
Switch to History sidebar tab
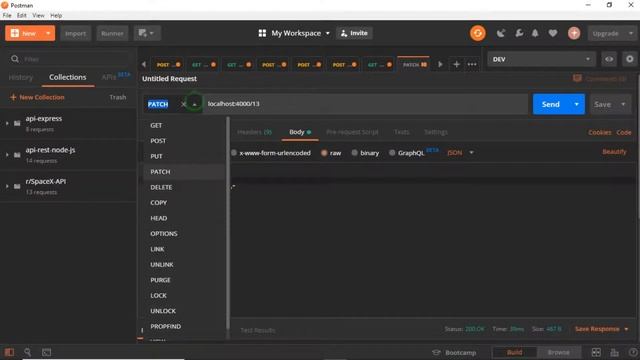click(20, 77)
